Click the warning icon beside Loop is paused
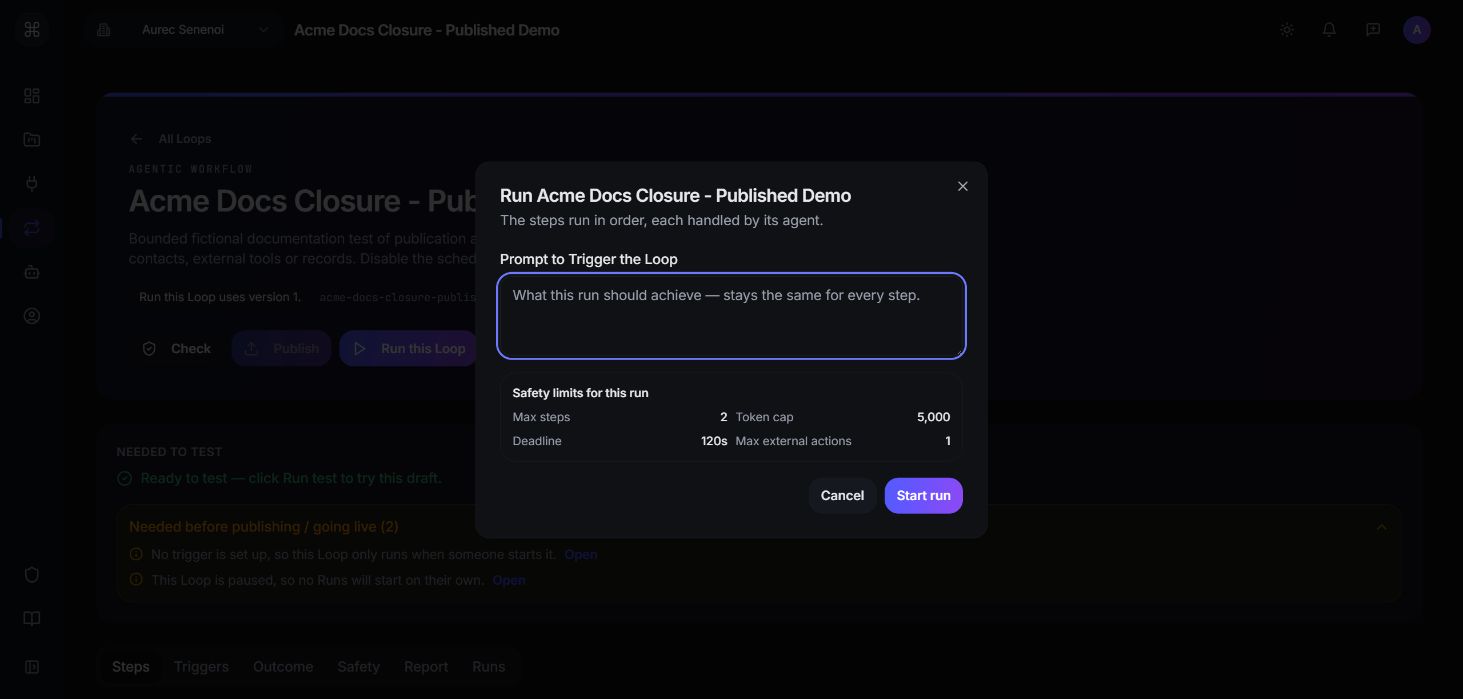The height and width of the screenshot is (699, 1463). [137, 581]
